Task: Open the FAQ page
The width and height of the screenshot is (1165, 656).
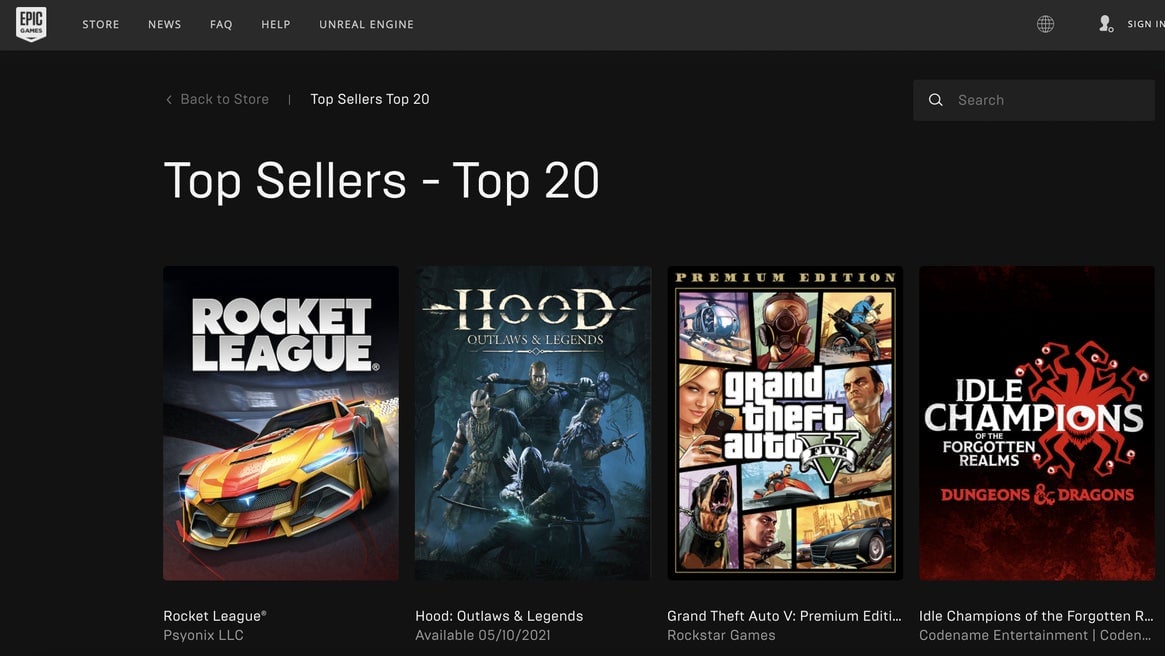Action: point(220,24)
